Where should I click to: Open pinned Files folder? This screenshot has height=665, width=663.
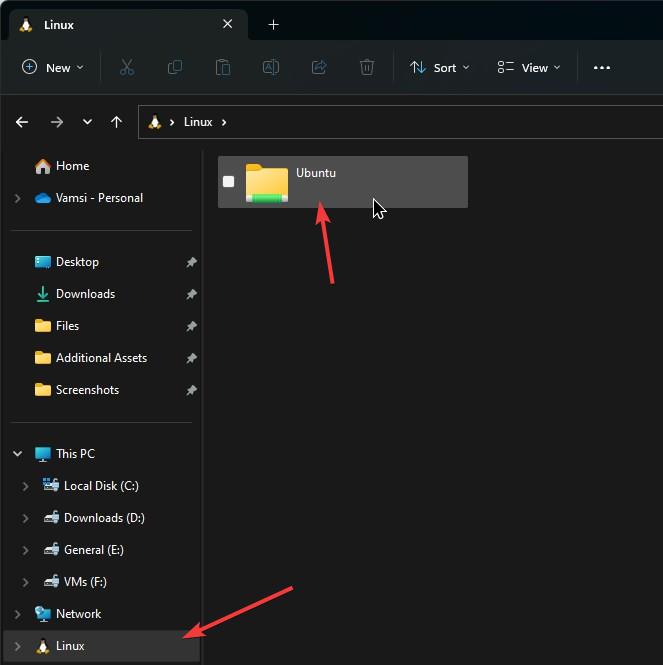pos(67,326)
